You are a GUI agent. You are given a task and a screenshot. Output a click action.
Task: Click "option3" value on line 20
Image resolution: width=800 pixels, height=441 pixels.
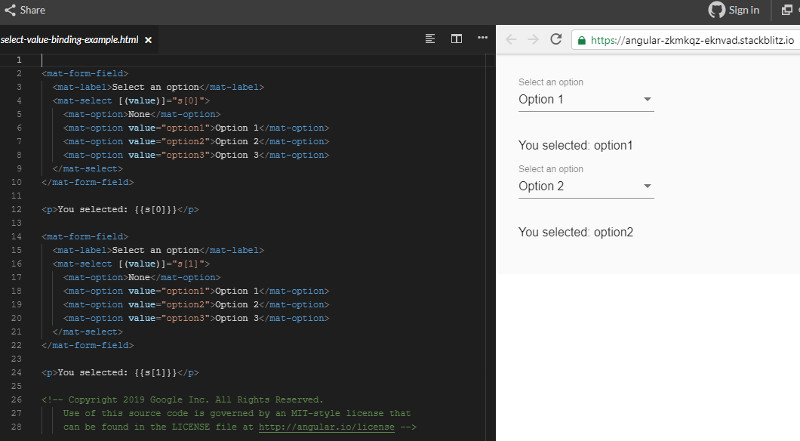pos(185,318)
